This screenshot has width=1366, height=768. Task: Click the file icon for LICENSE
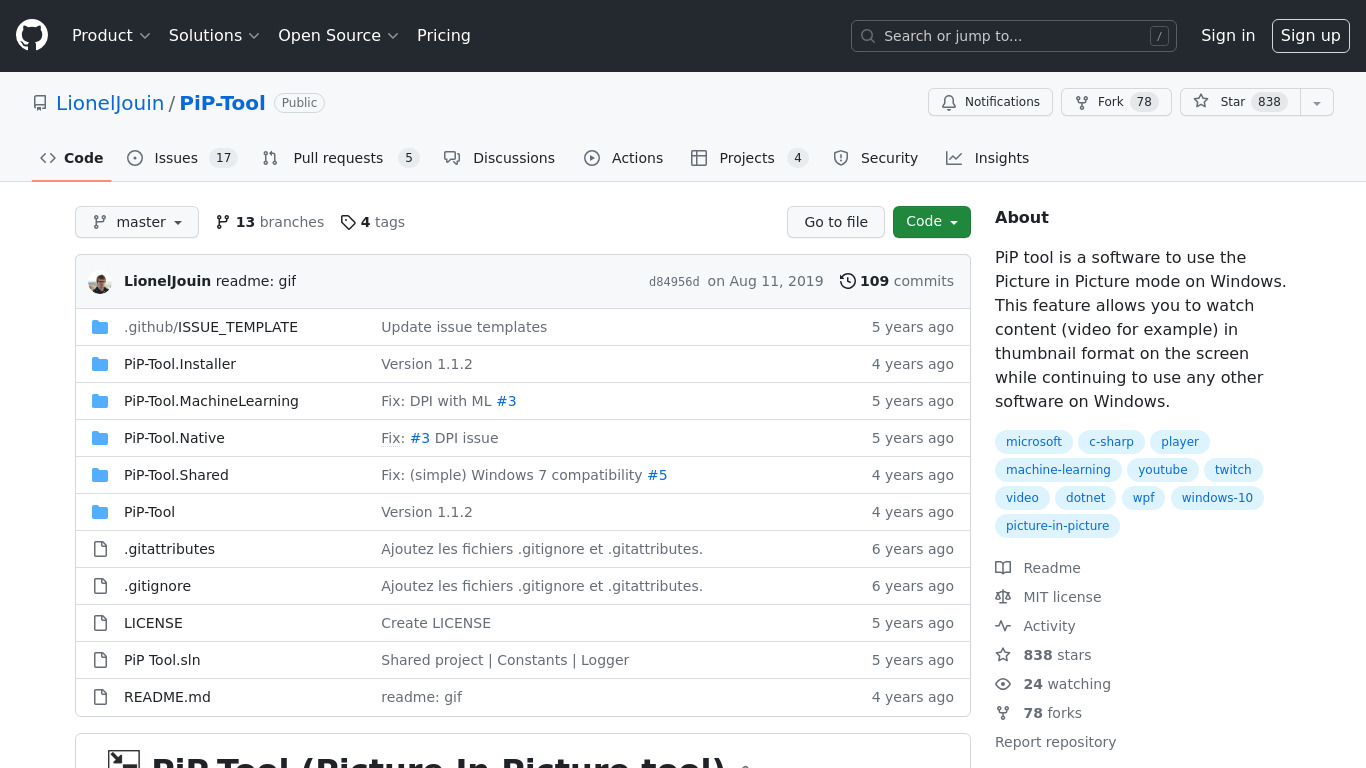tap(100, 623)
